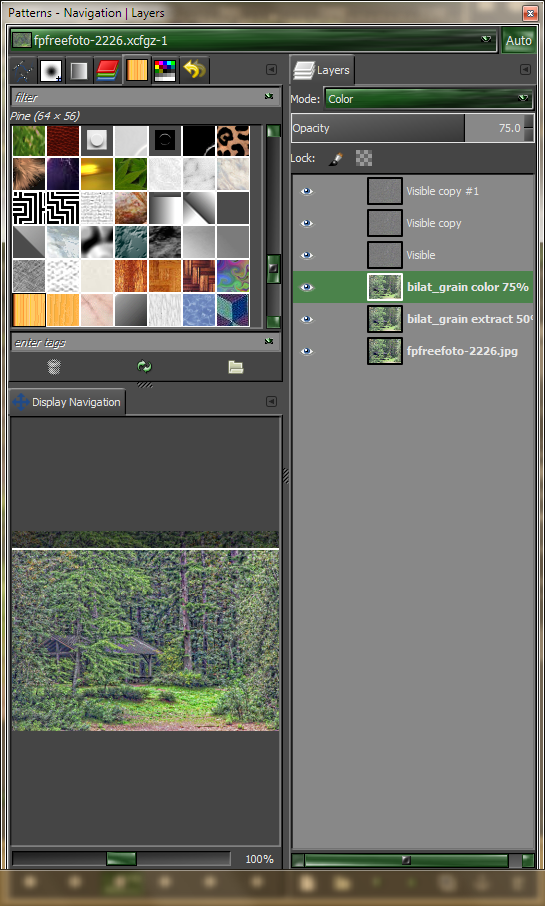Select the leopard spots pattern
The width and height of the screenshot is (545, 906).
pos(233,141)
